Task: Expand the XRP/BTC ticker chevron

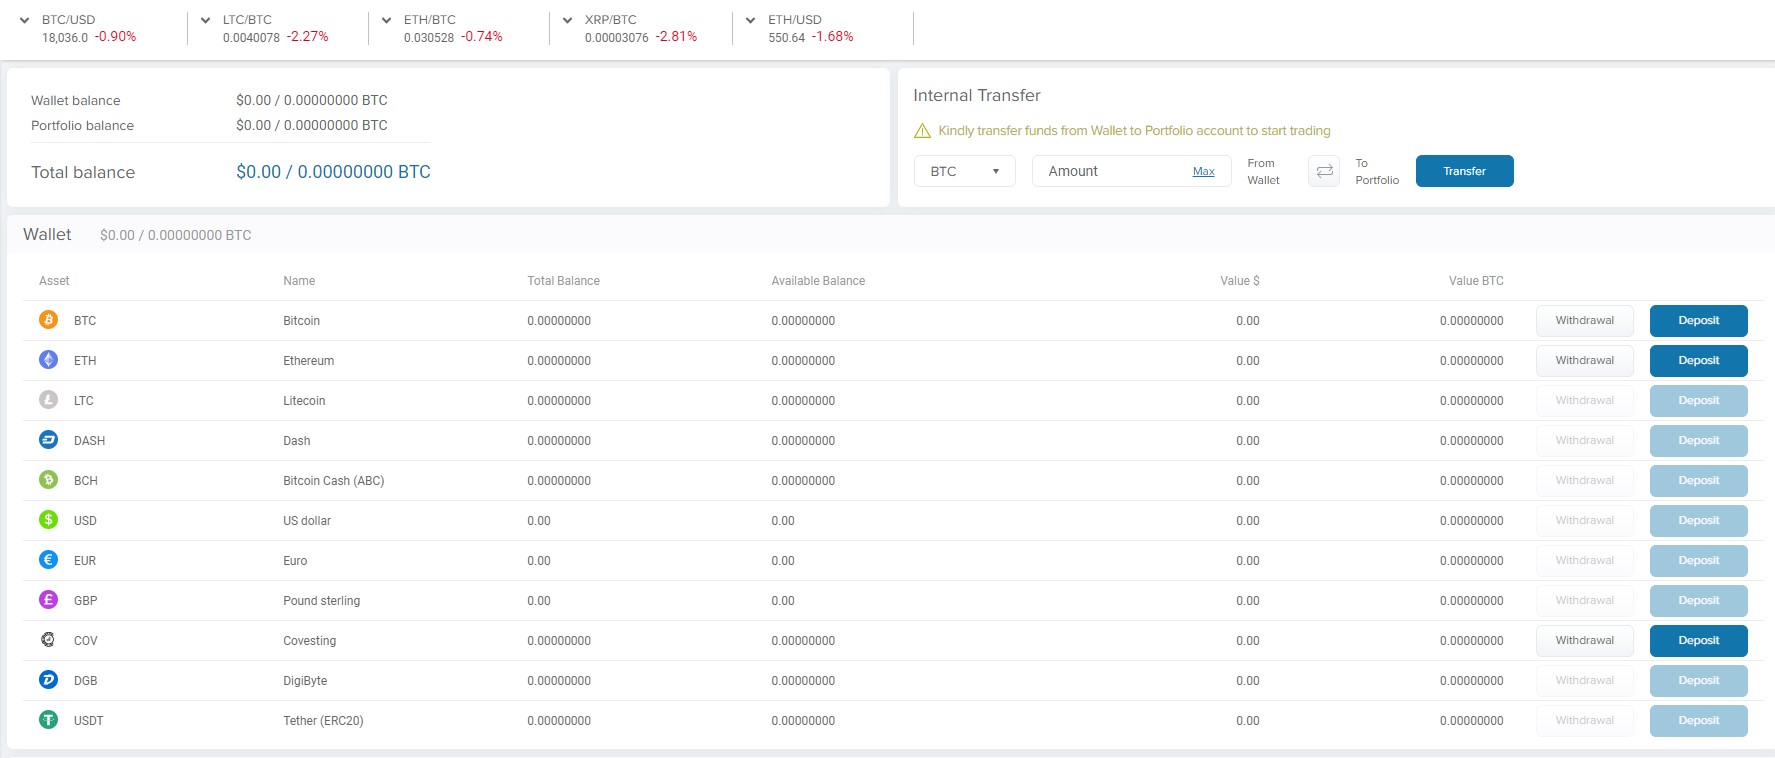Action: tap(568, 20)
